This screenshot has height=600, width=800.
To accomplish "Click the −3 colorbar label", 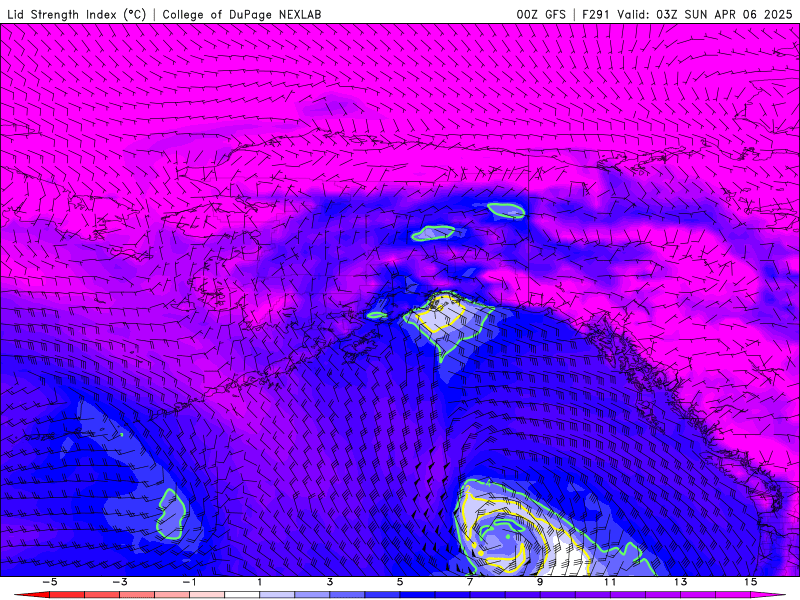I will pyautogui.click(x=119, y=582).
